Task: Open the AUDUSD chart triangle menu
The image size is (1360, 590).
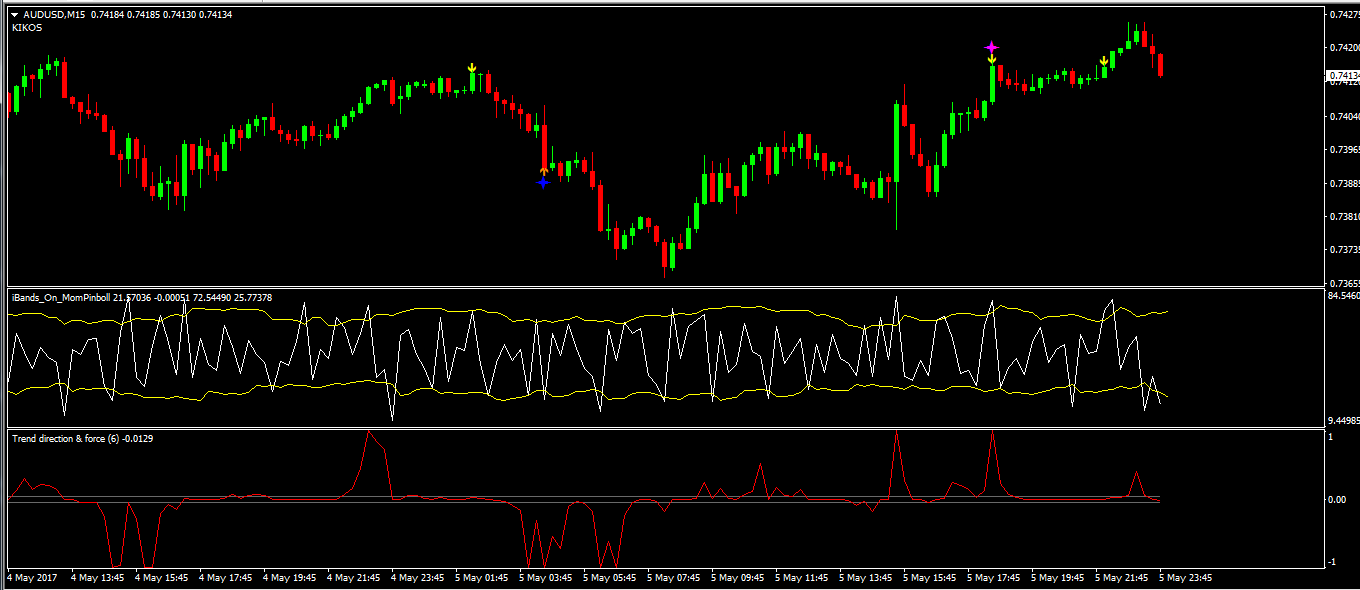Action: pos(14,15)
